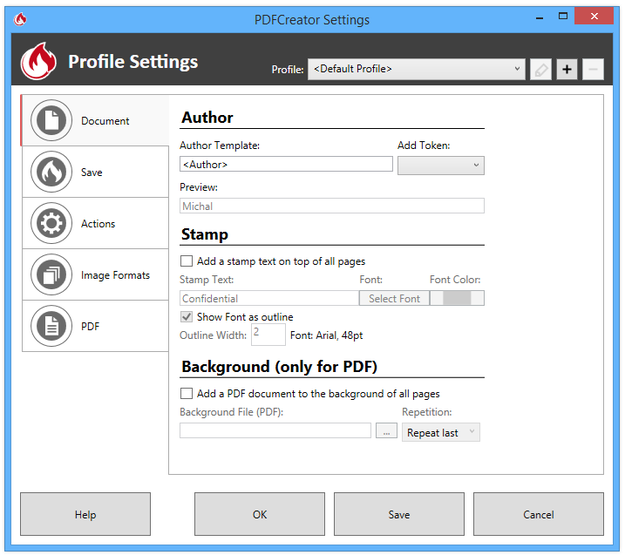Minimize the PDFCreator Settings window
Image resolution: width=625 pixels, height=555 pixels.
click(540, 17)
